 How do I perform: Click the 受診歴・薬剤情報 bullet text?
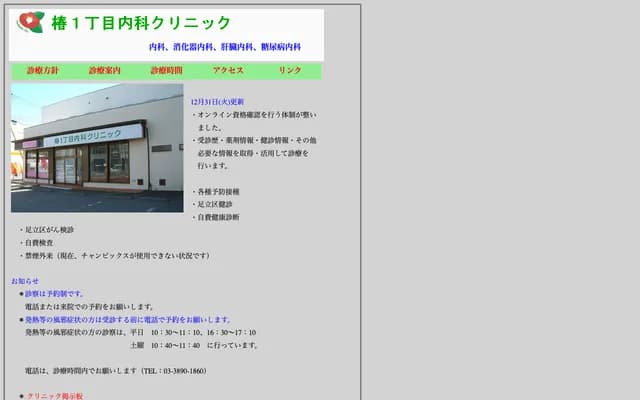pos(254,153)
